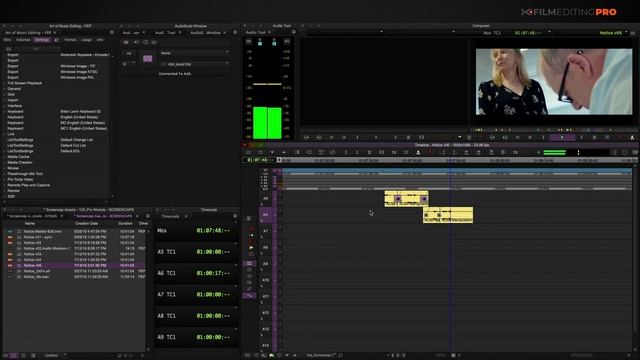The image size is (640, 360).
Task: Switch bin to text view
Action: 14,356
